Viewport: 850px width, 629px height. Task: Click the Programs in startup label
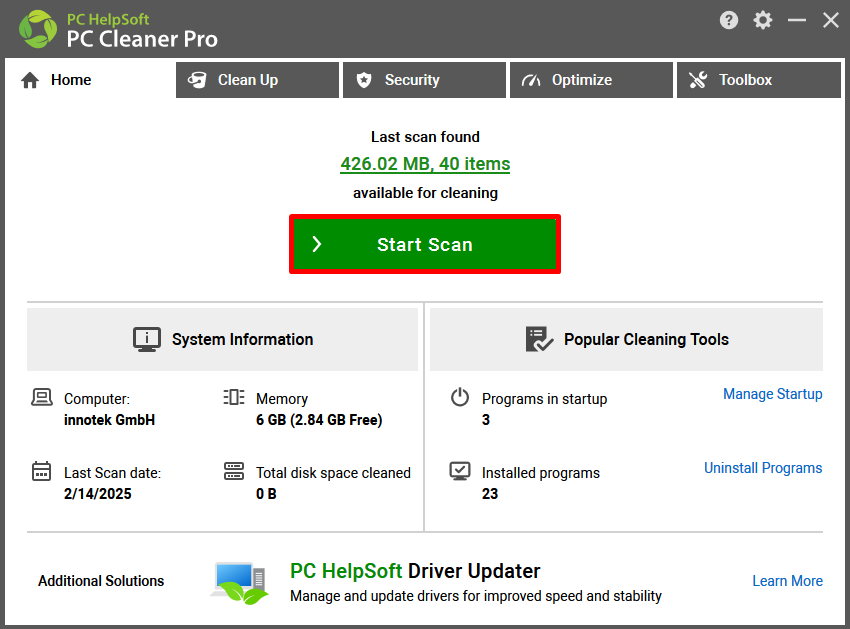(544, 399)
